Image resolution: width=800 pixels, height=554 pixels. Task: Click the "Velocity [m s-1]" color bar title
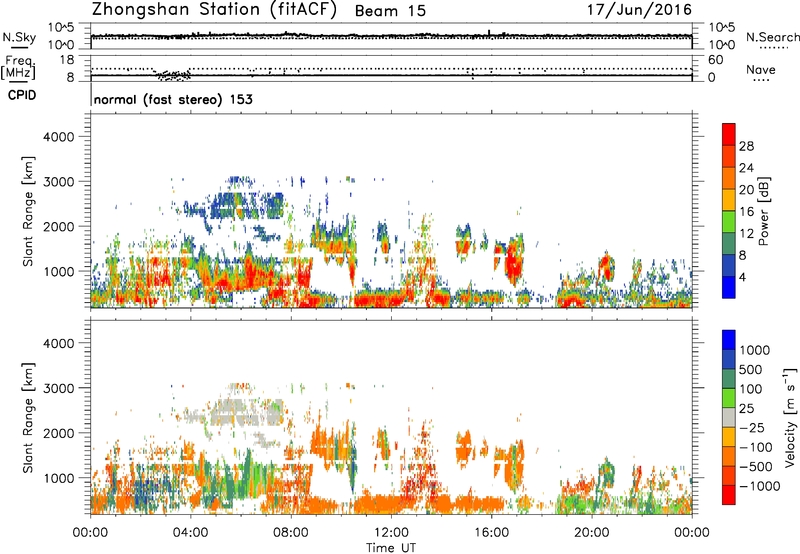790,417
